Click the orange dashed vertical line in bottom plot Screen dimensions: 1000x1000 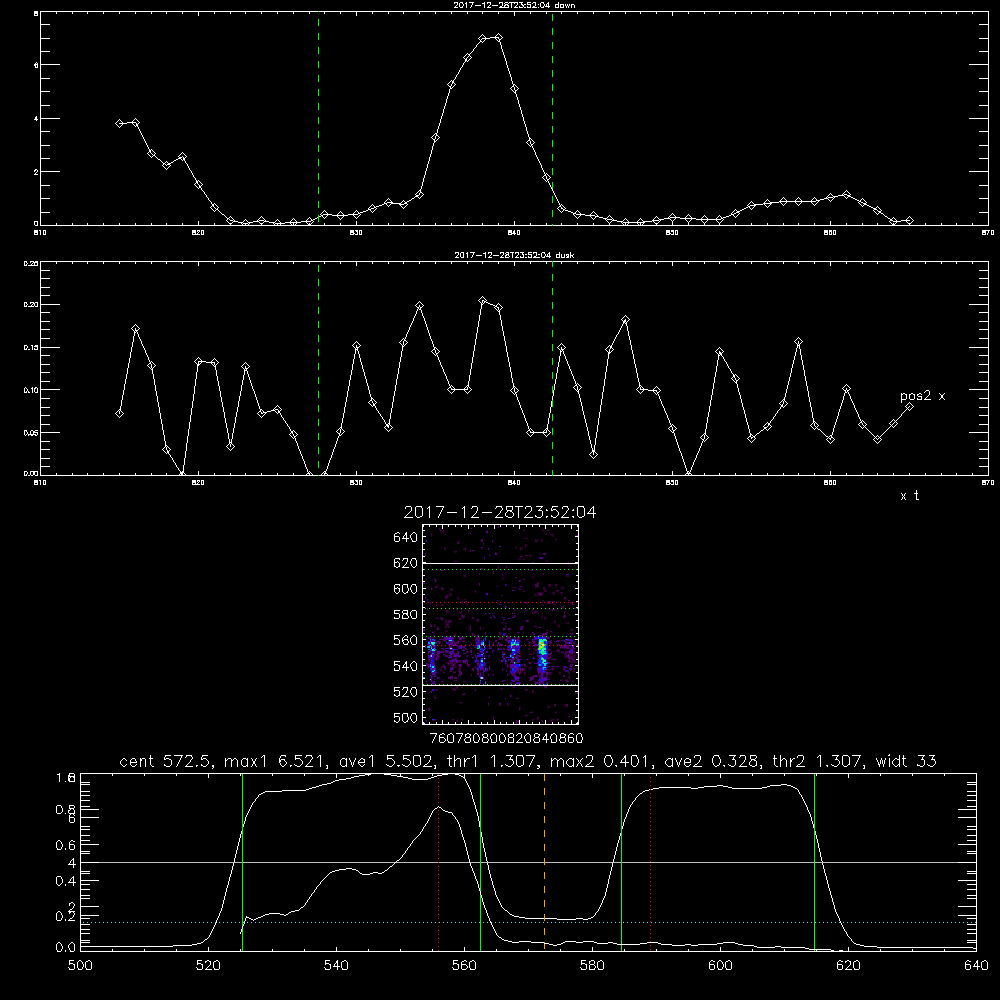click(544, 862)
